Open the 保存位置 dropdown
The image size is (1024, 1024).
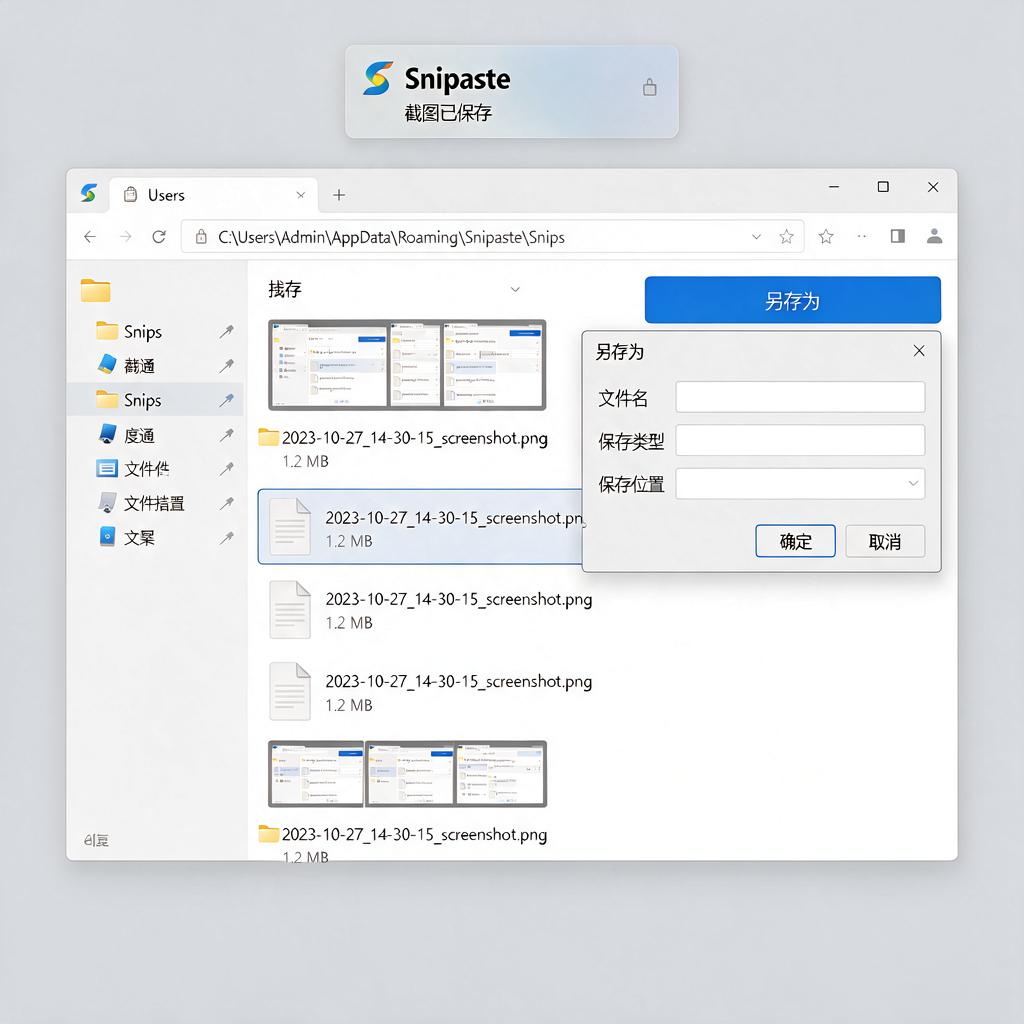[x=800, y=483]
